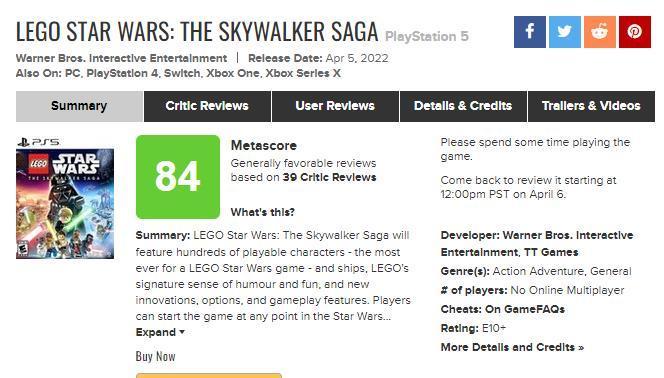
Task: Switch to the Critic Reviews tab
Action: click(x=207, y=106)
